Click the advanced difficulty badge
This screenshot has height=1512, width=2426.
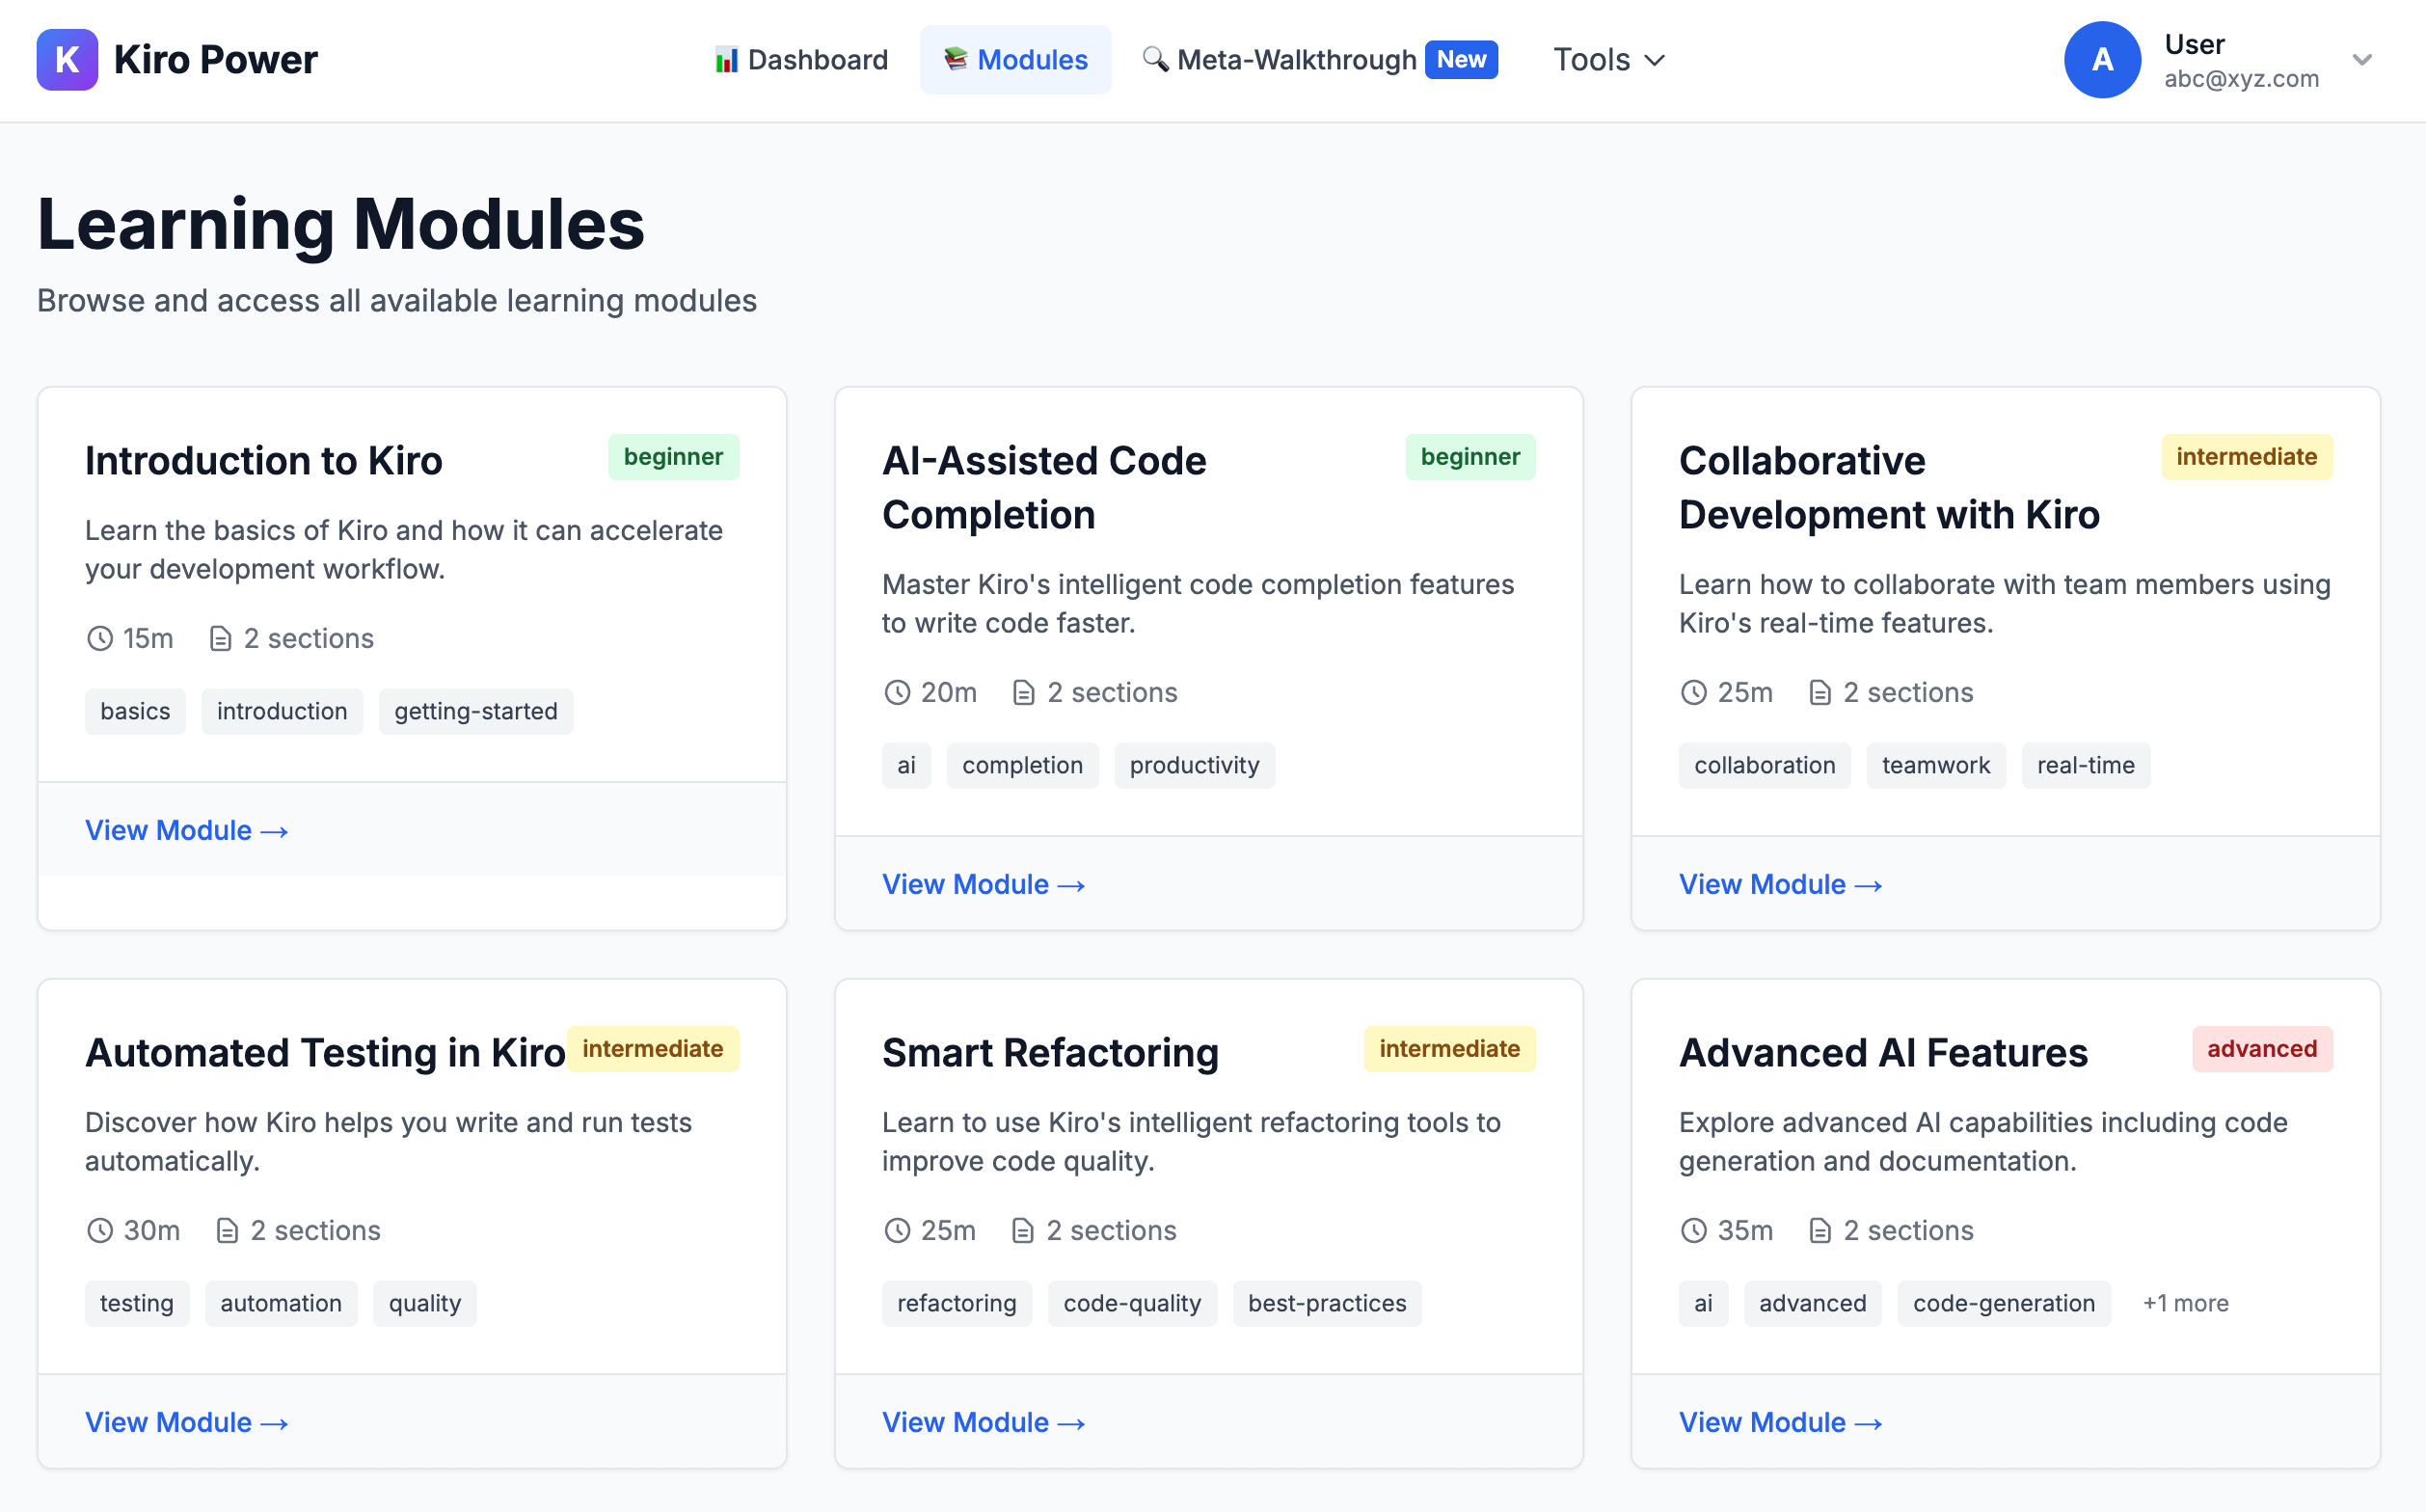(2262, 1049)
